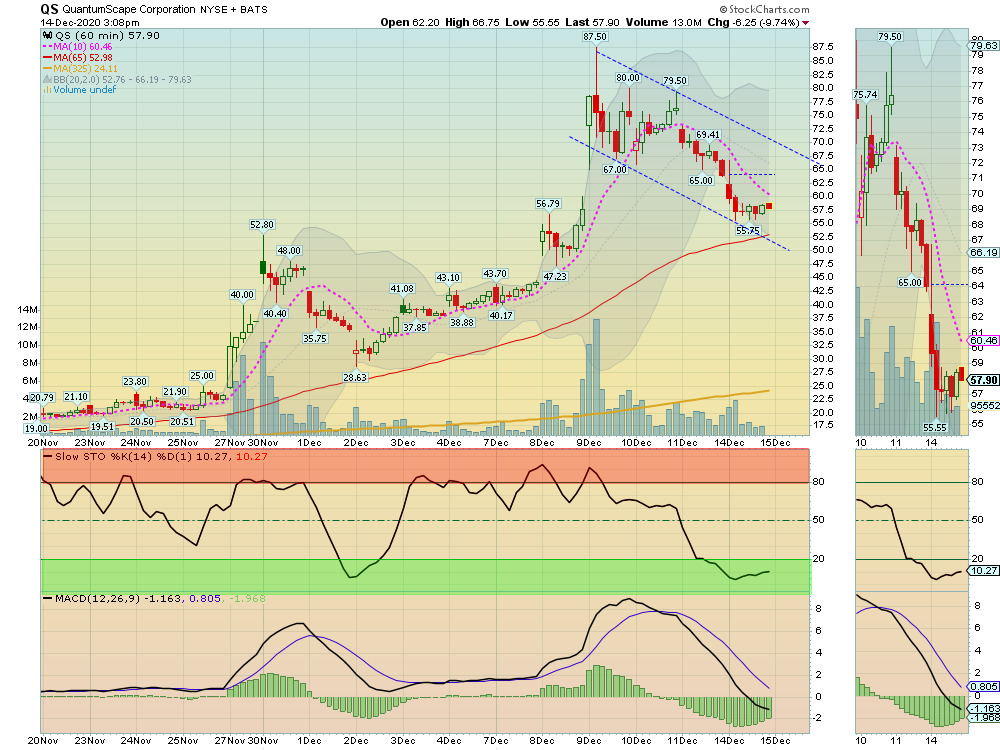Click the 23.80 price label
The image size is (1000, 750).
(135, 381)
